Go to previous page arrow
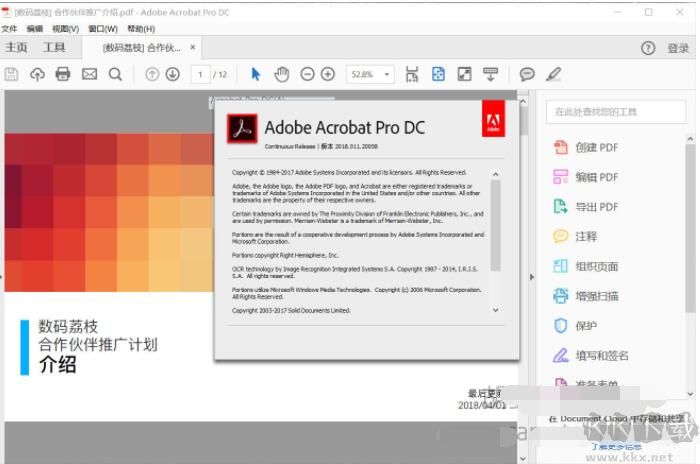The height and width of the screenshot is (464, 700). (x=152, y=74)
